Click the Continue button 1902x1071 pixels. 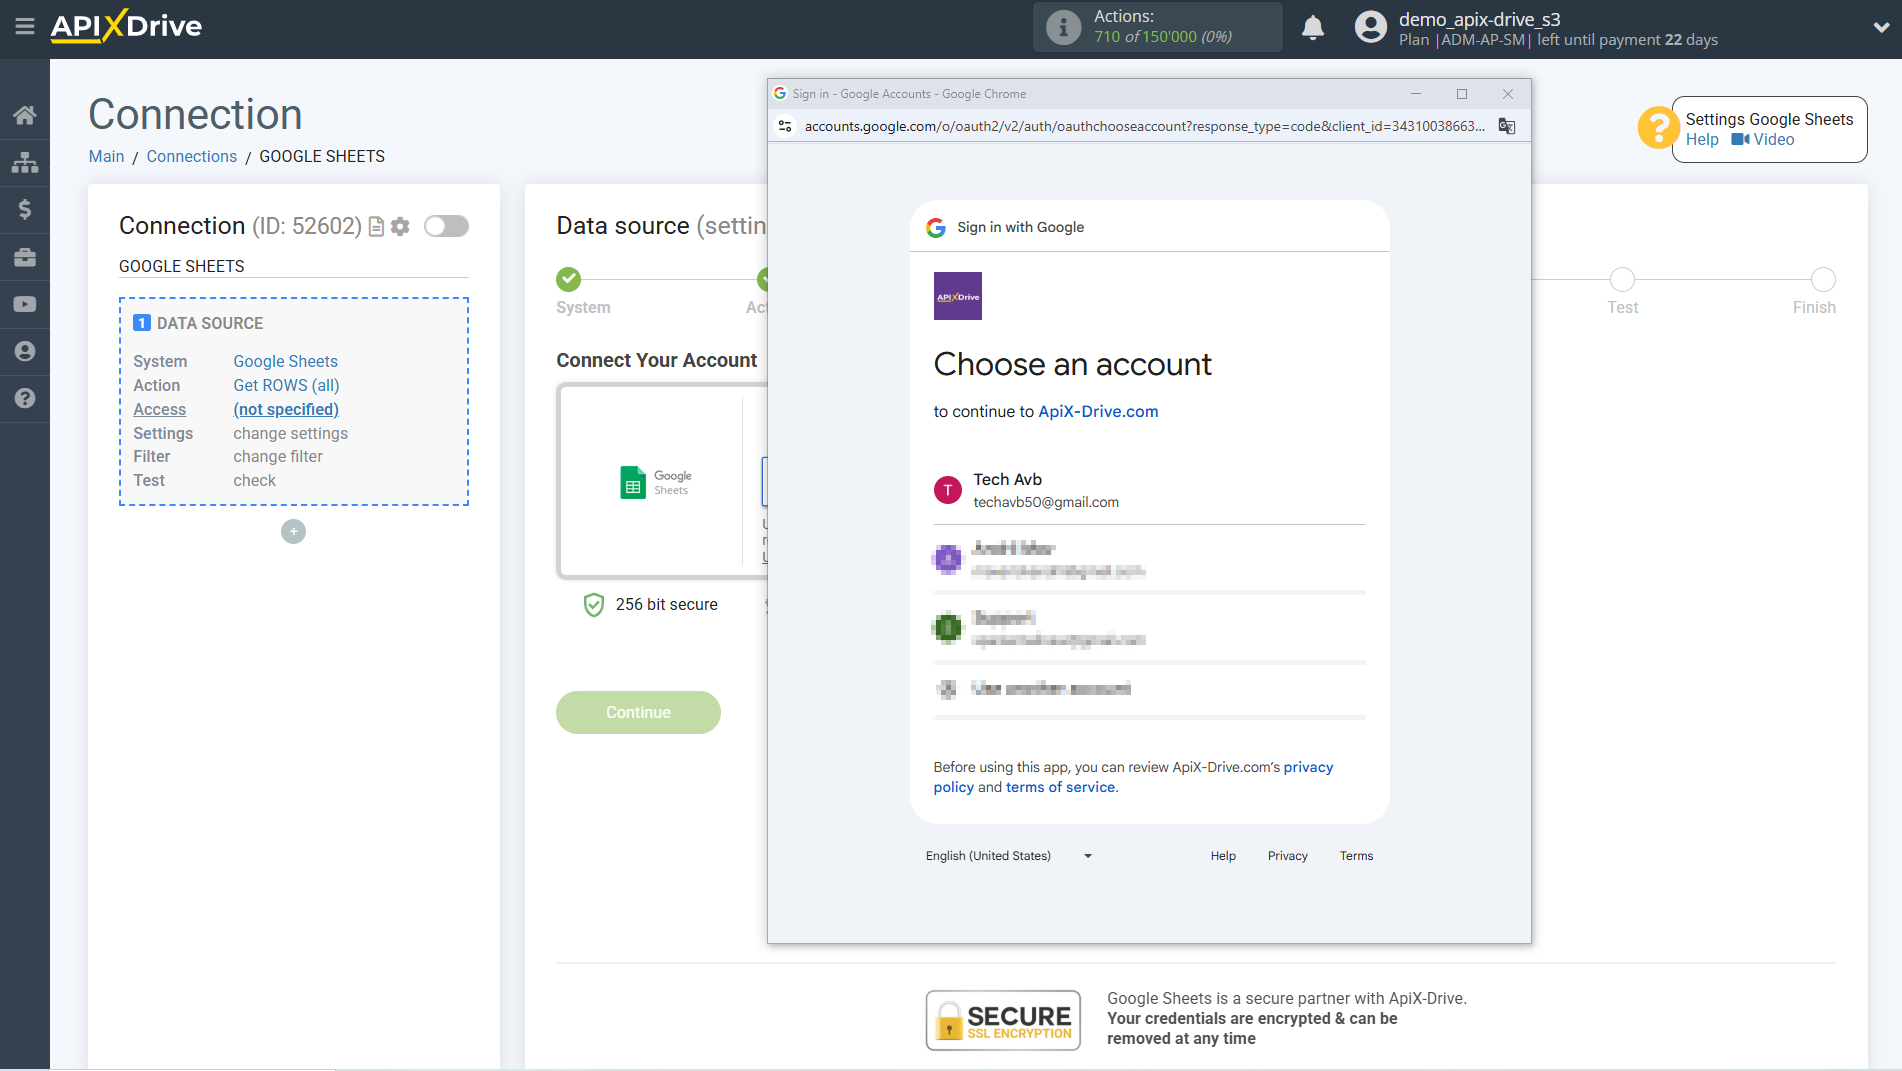point(638,712)
